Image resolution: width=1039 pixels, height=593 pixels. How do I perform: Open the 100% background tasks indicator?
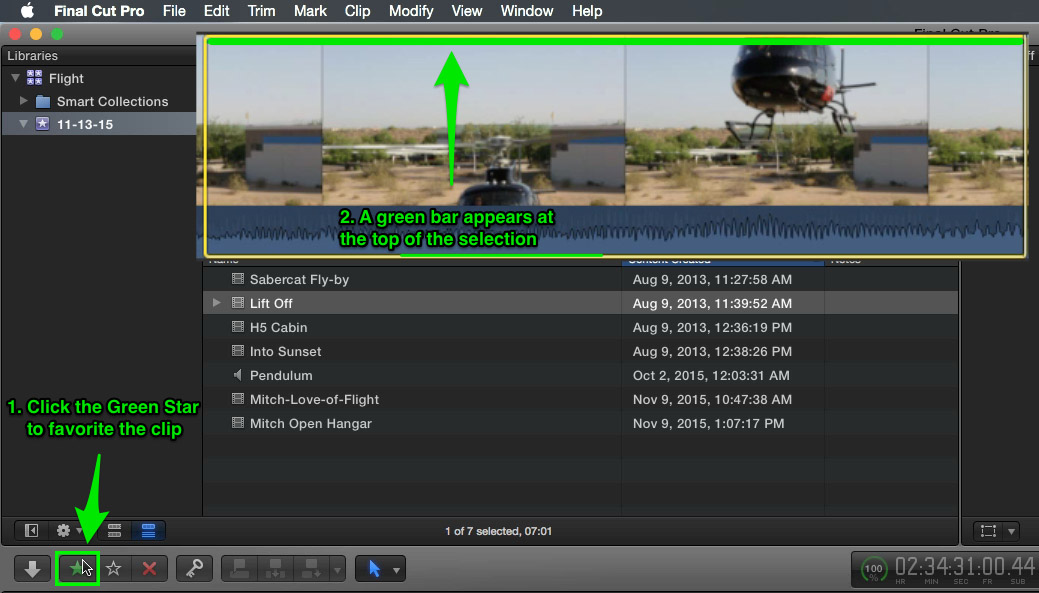(873, 569)
